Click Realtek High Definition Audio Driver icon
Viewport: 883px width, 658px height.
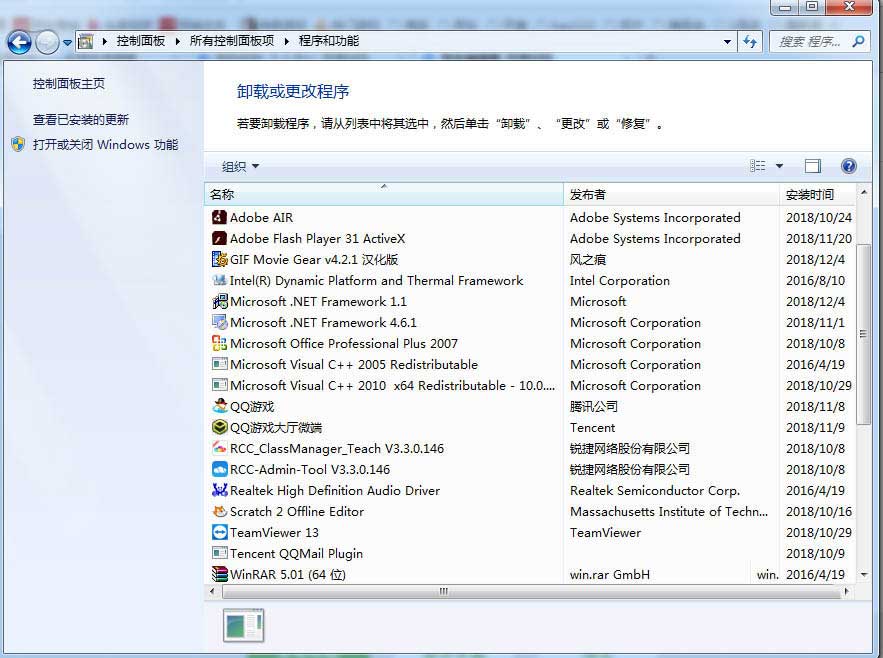tap(219, 490)
